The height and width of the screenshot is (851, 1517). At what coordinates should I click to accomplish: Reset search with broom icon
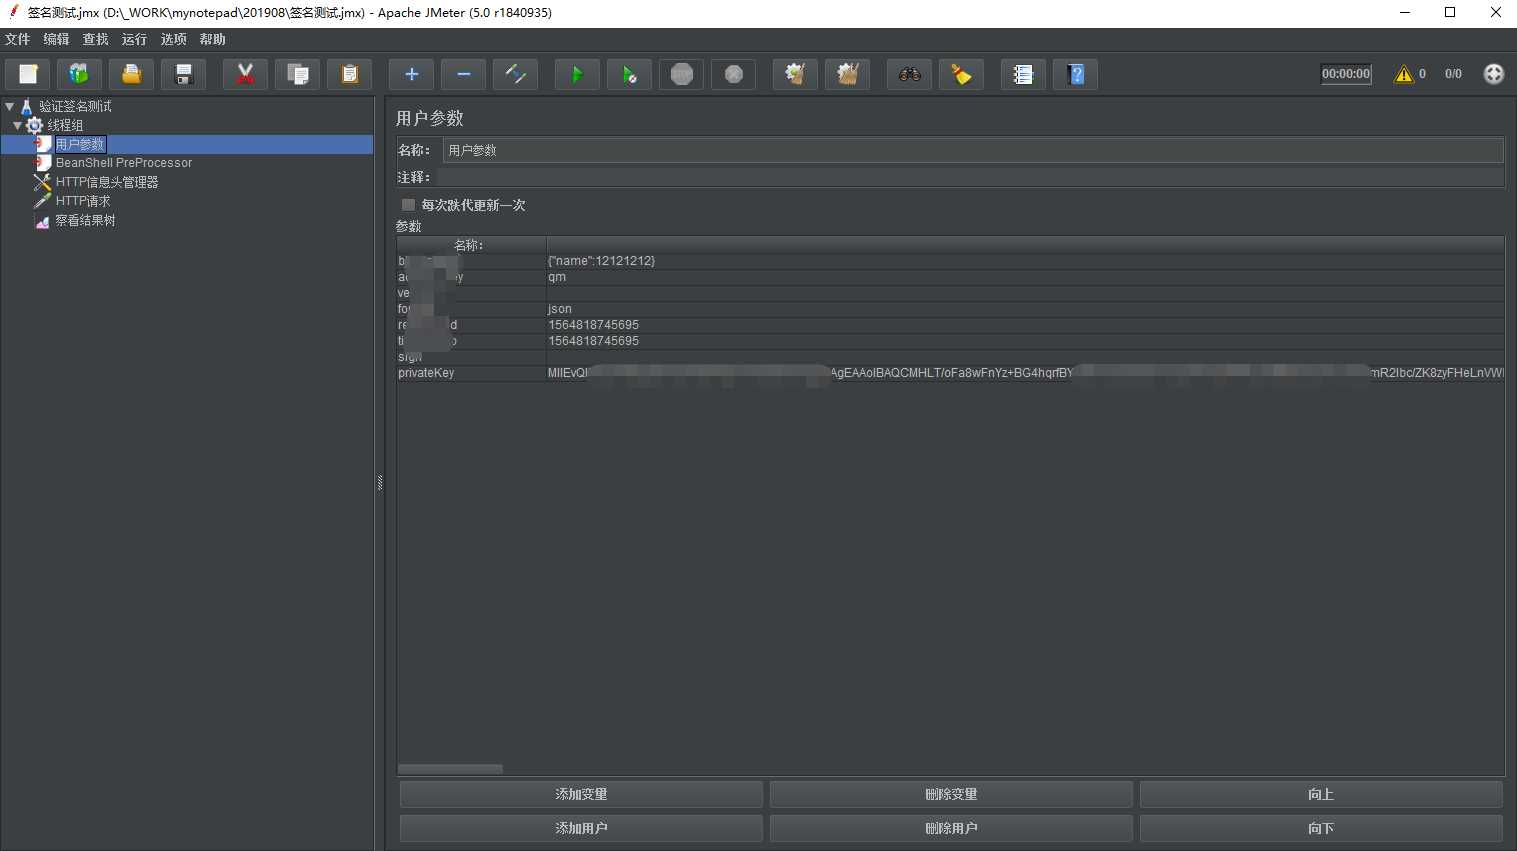coord(961,74)
